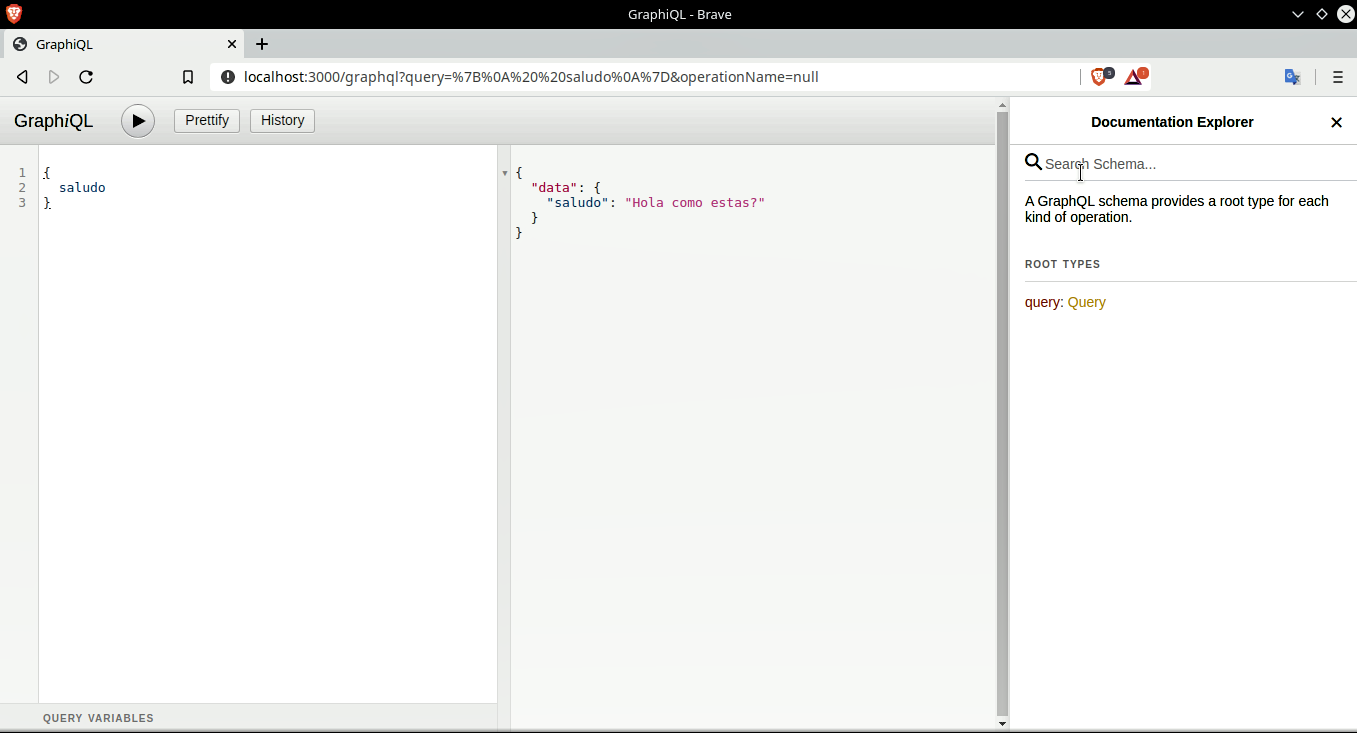1357x733 pixels.
Task: Open the Brave Rewards triangle icon
Action: [1134, 76]
